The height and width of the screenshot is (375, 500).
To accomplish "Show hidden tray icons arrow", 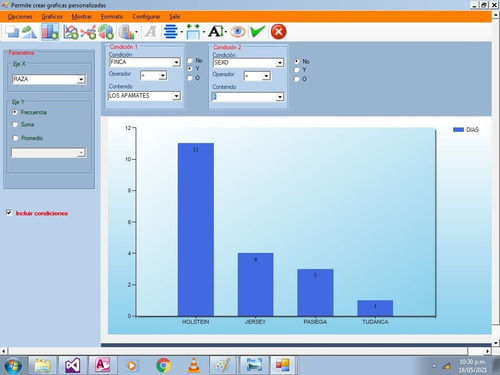I will [x=434, y=366].
